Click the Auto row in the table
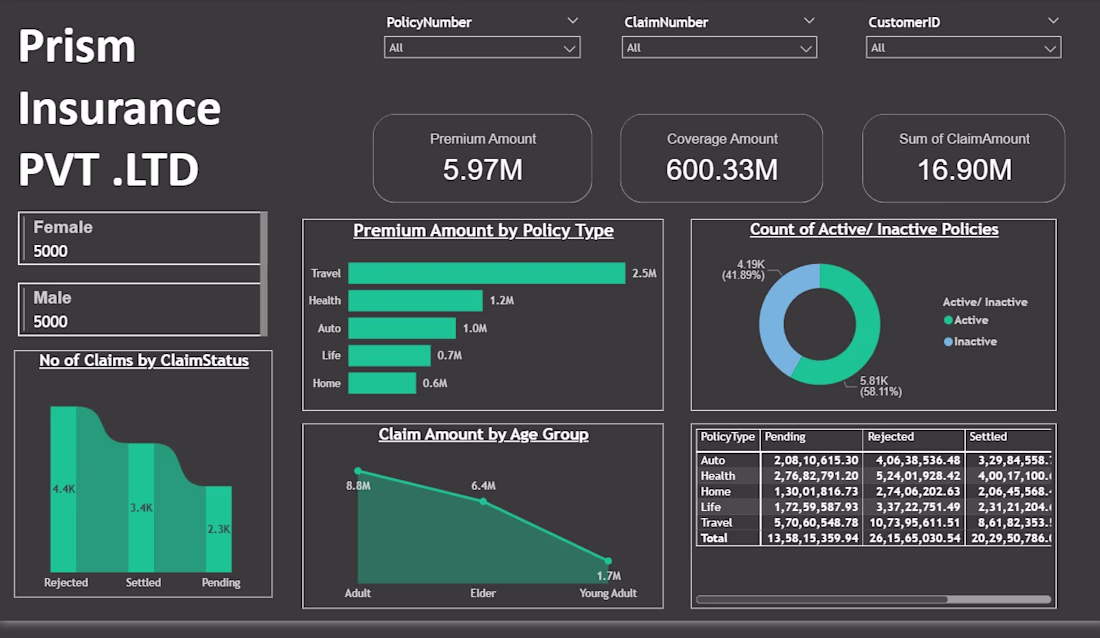1100x638 pixels. click(874, 460)
